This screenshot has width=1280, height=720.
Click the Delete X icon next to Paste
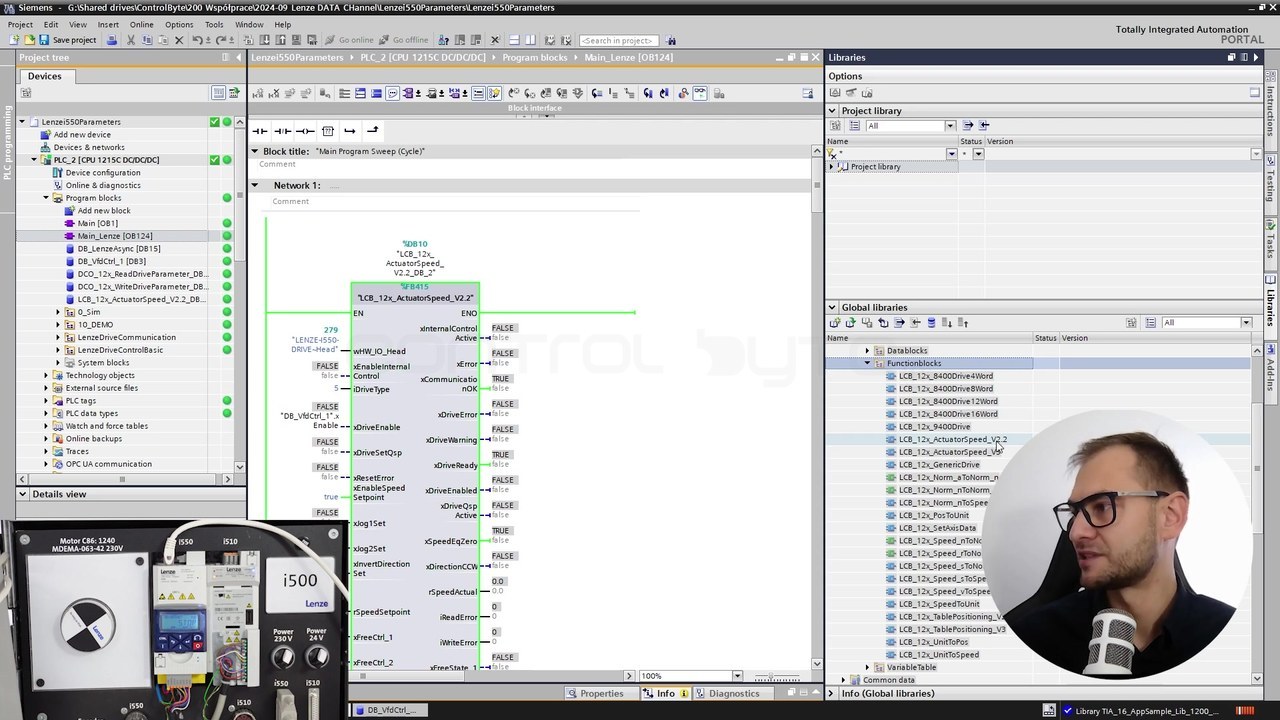tap(179, 40)
